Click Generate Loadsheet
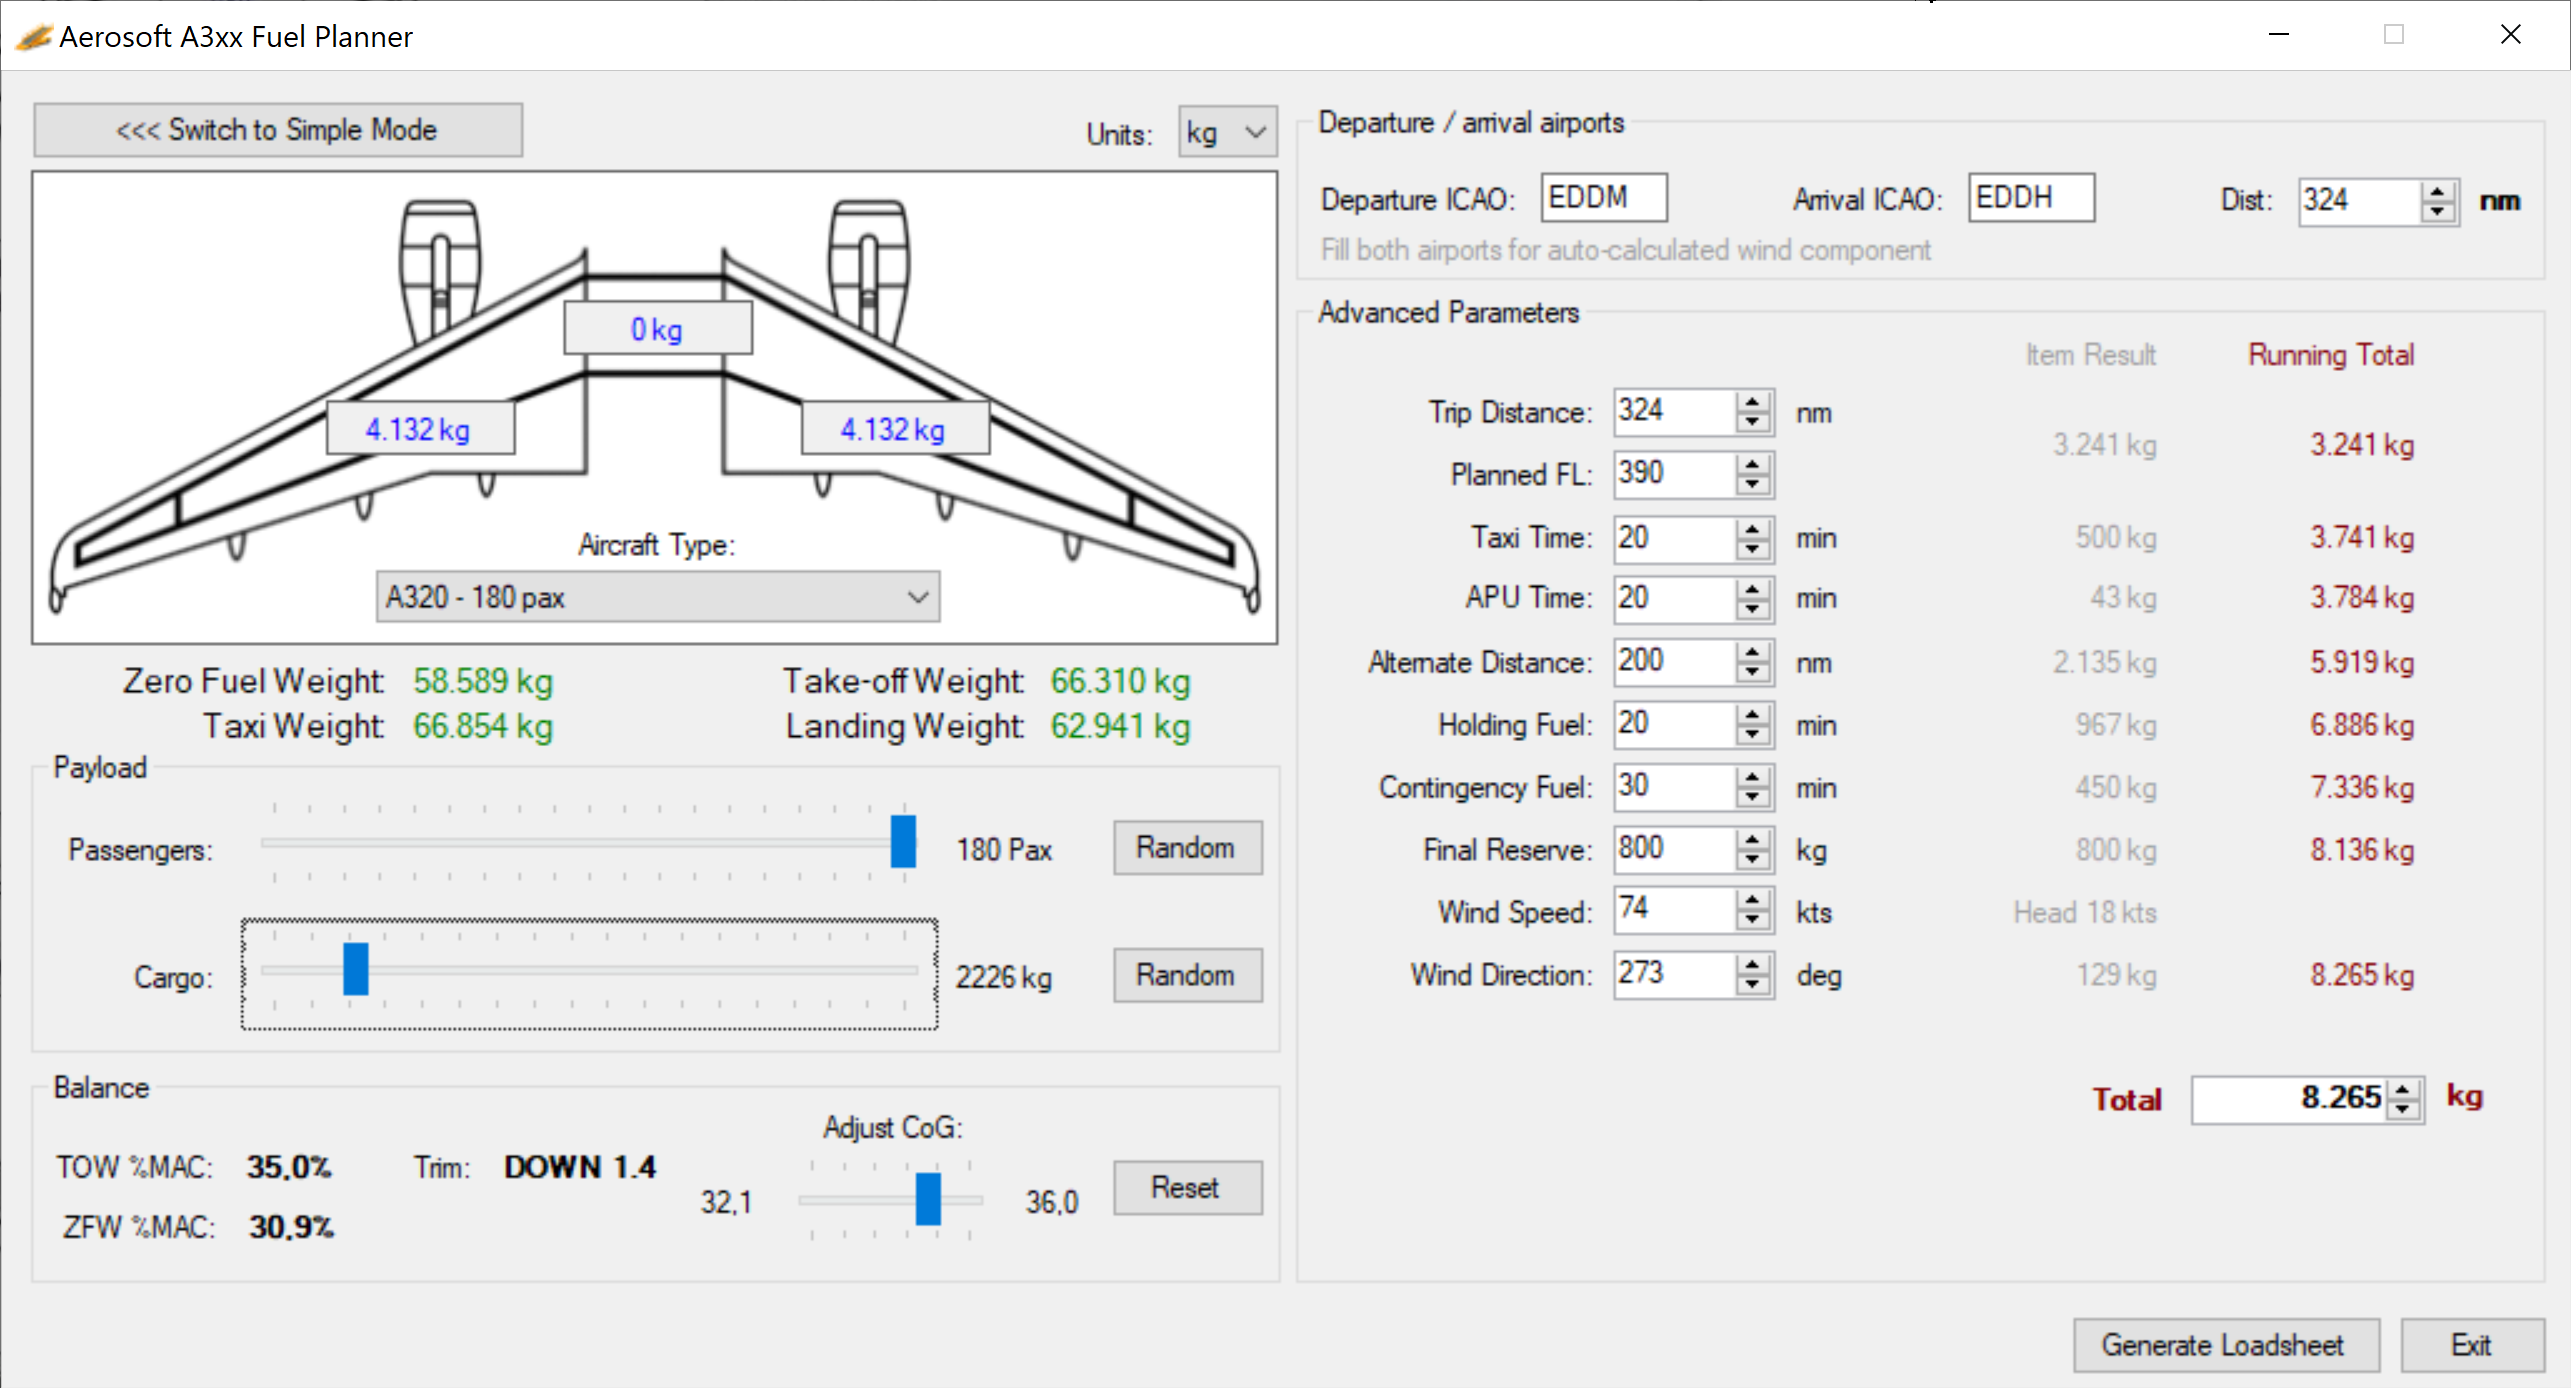 [2227, 1345]
